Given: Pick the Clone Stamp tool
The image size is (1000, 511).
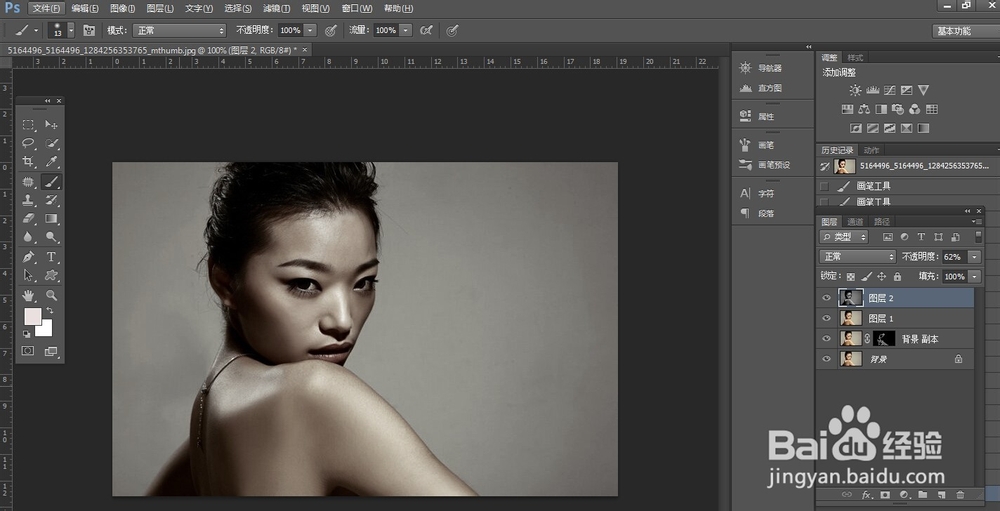Looking at the screenshot, I should pyautogui.click(x=28, y=200).
